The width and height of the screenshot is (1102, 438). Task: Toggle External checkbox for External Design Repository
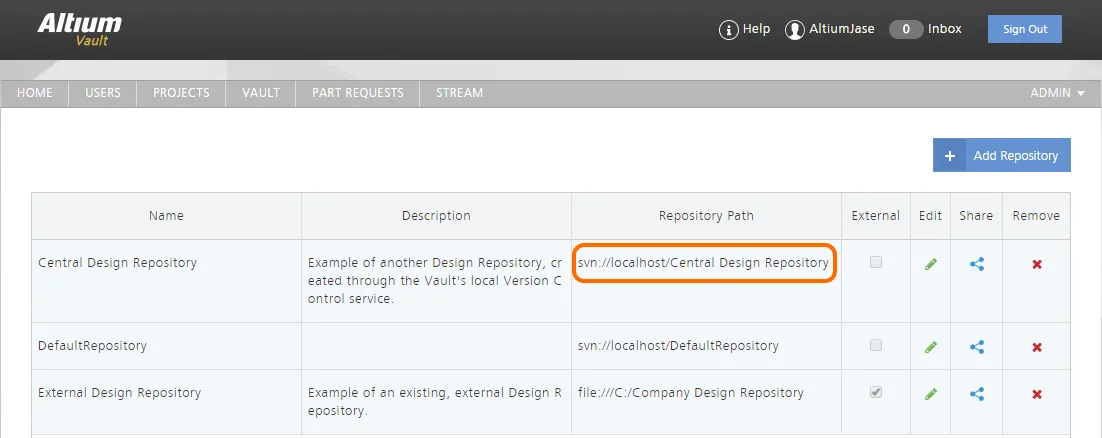876,392
